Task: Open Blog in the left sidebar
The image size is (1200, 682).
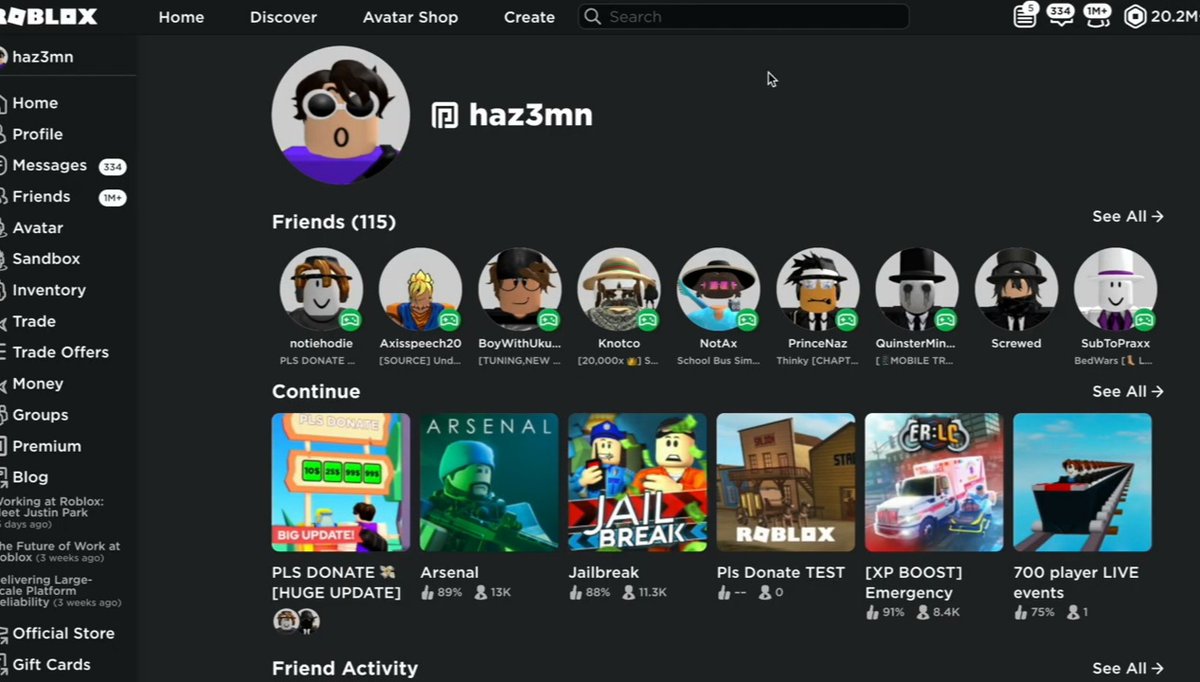Action: pos(24,477)
